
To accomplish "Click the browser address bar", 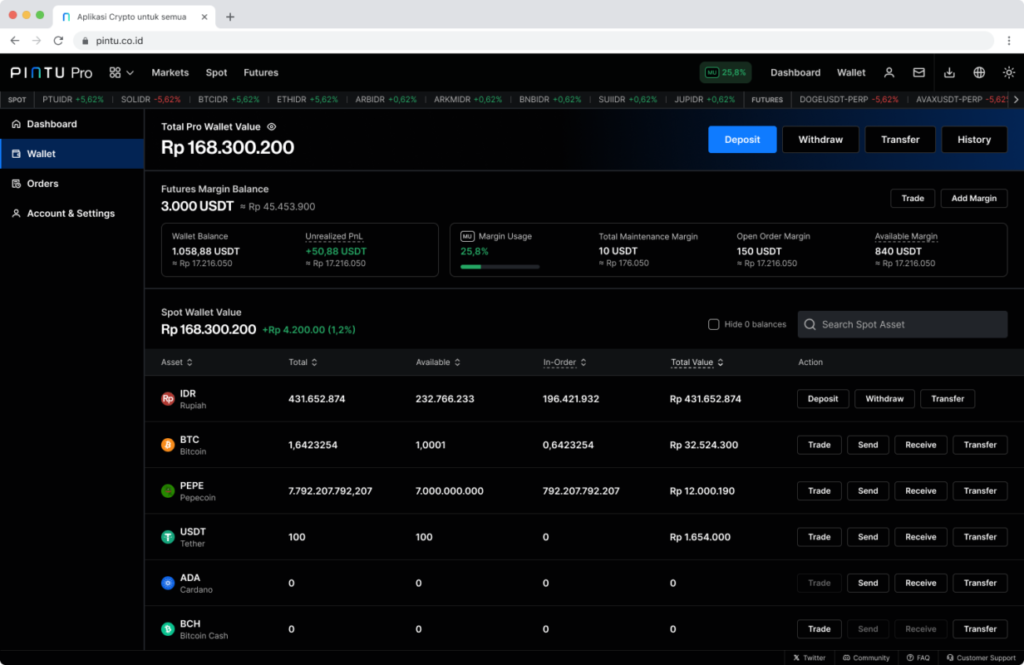I will coord(533,41).
